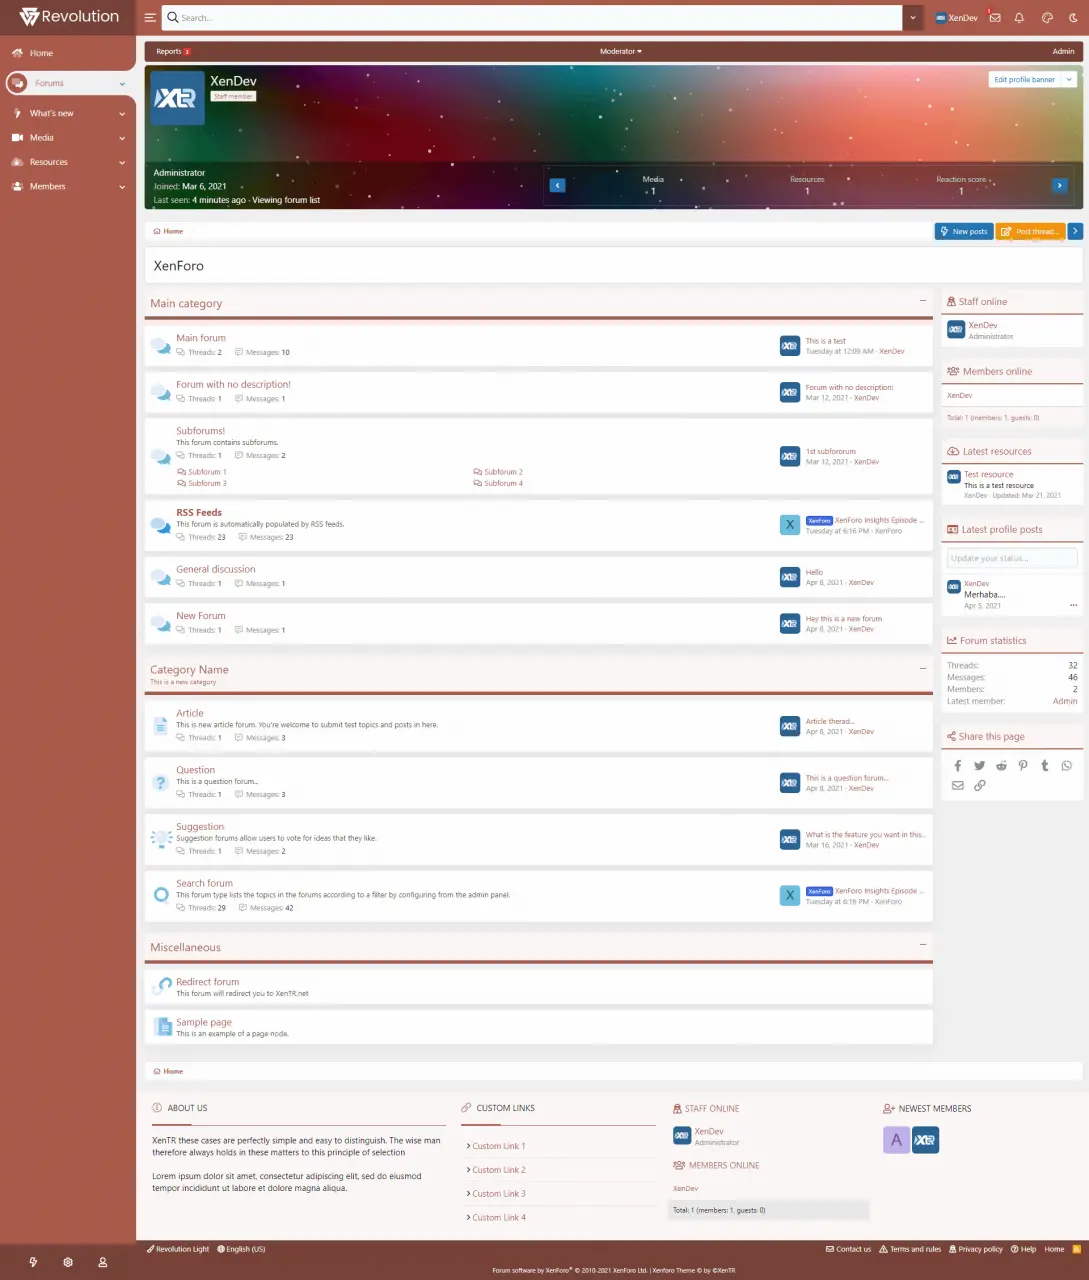Share this page on WhatsApp
Screen dimensions: 1089x1280
point(1067,766)
